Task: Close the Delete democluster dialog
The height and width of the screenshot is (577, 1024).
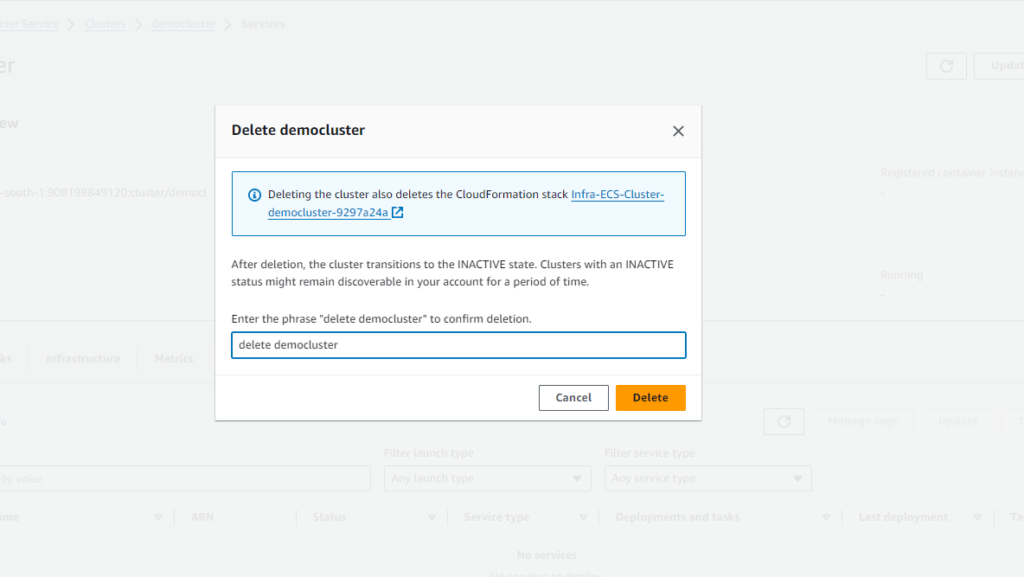Action: (678, 131)
